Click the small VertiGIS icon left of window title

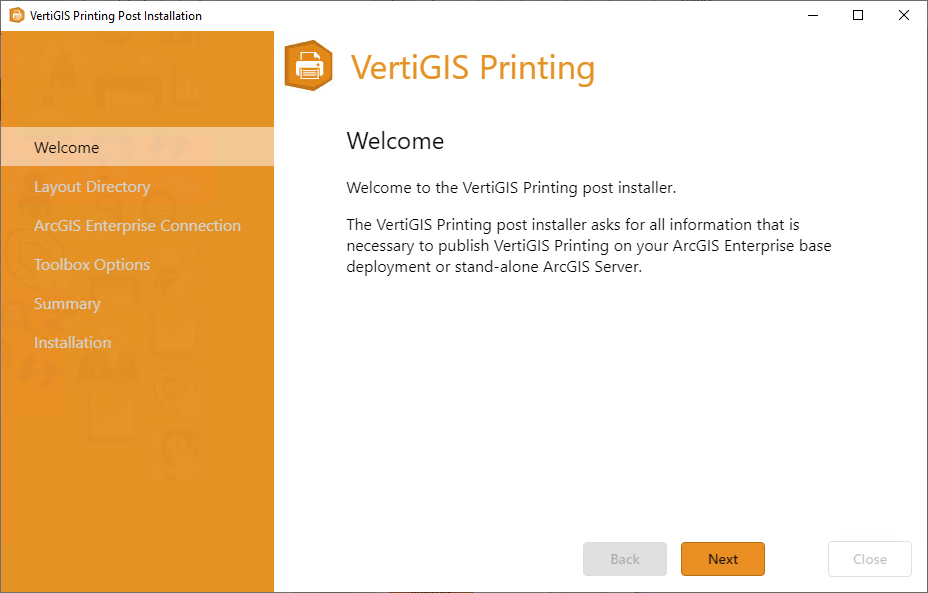coord(17,15)
